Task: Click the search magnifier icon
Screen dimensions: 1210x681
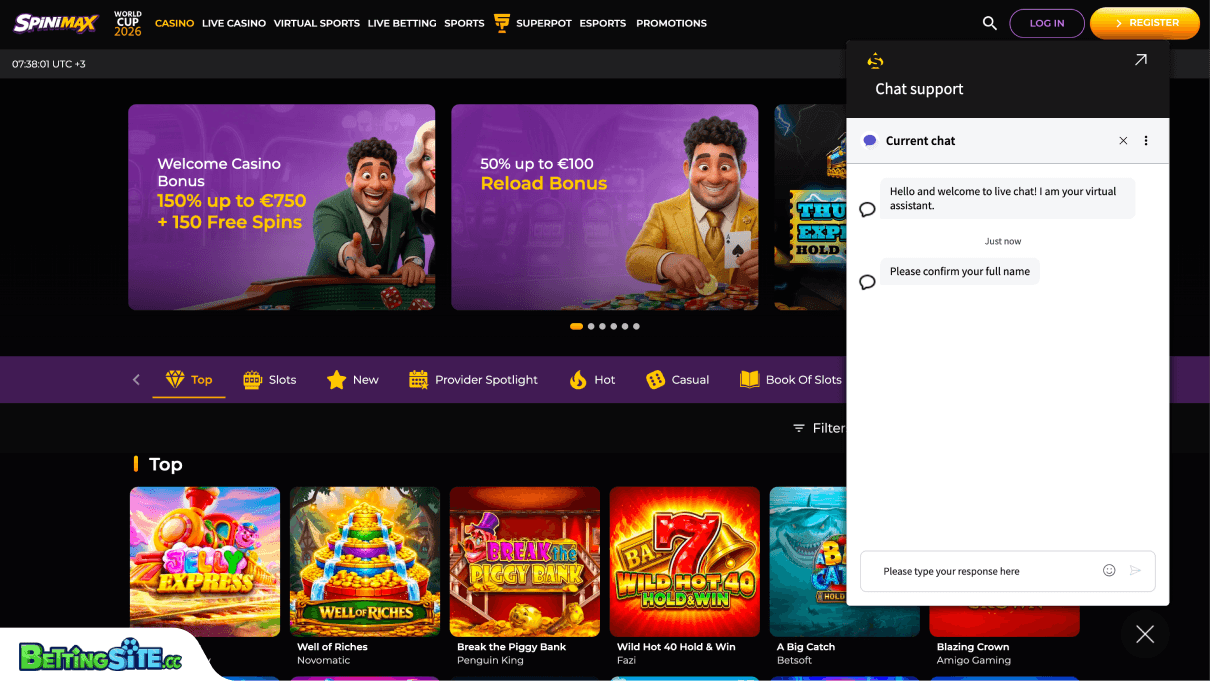Action: [x=989, y=23]
